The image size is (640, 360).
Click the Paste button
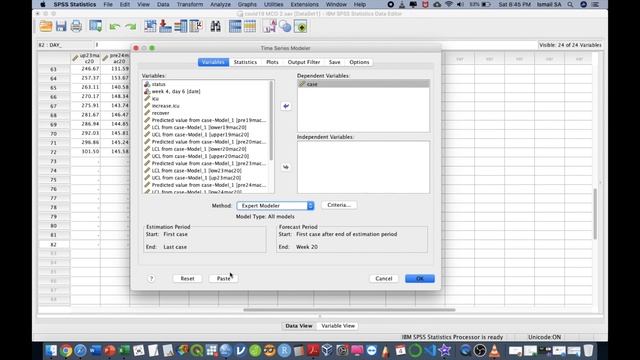[223, 278]
